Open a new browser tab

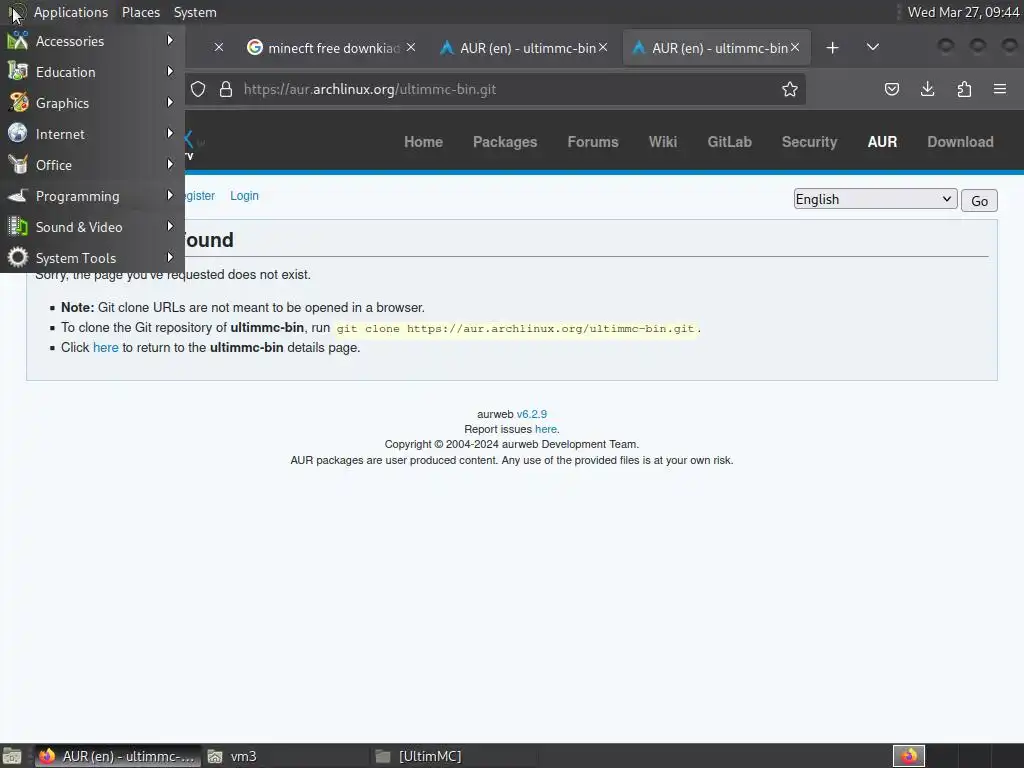832,48
